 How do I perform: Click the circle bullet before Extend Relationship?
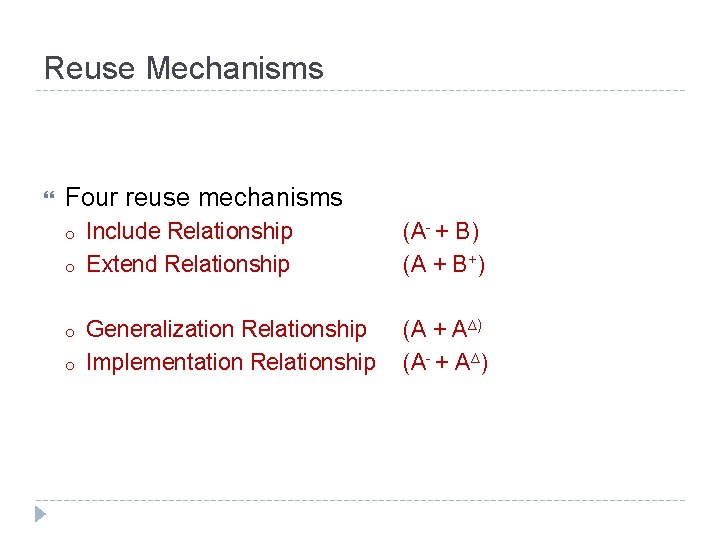[x=70, y=268]
